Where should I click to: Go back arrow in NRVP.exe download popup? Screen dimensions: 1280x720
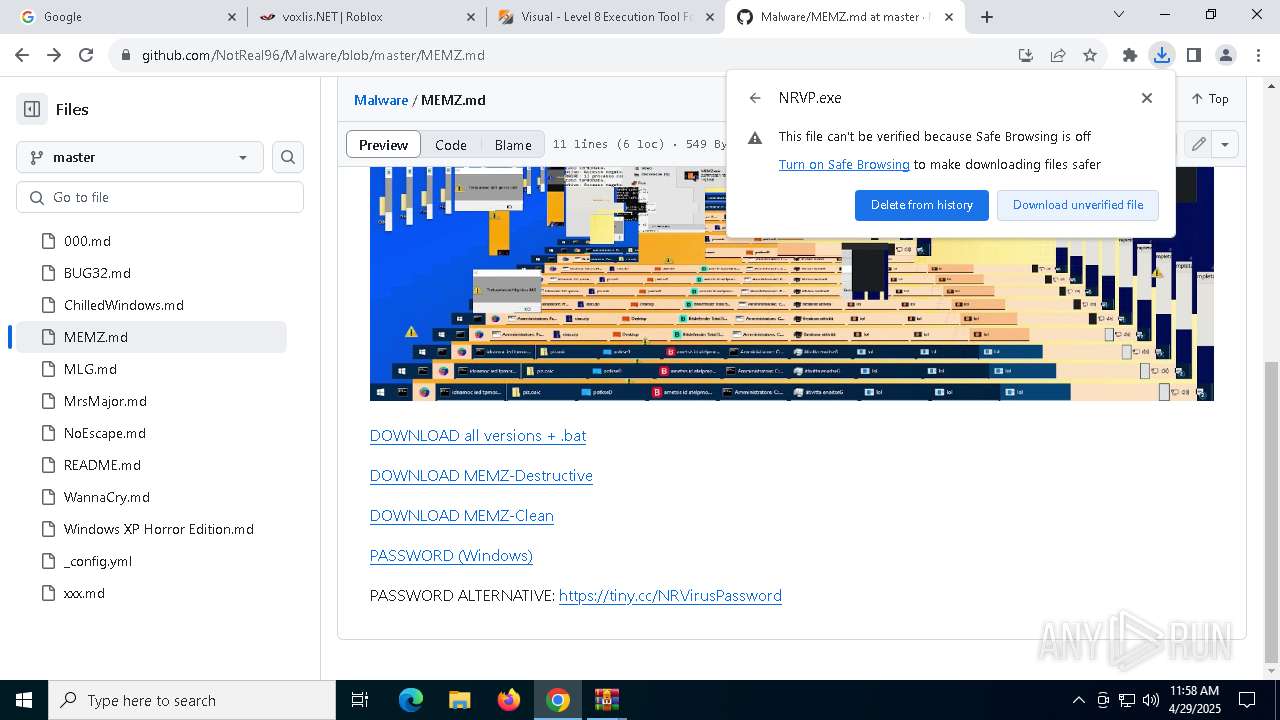(x=755, y=98)
